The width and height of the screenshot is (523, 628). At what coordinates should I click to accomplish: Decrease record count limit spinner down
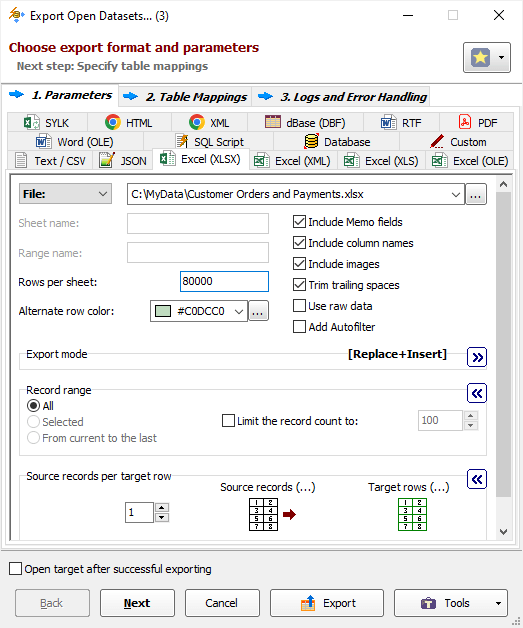pos(471,425)
